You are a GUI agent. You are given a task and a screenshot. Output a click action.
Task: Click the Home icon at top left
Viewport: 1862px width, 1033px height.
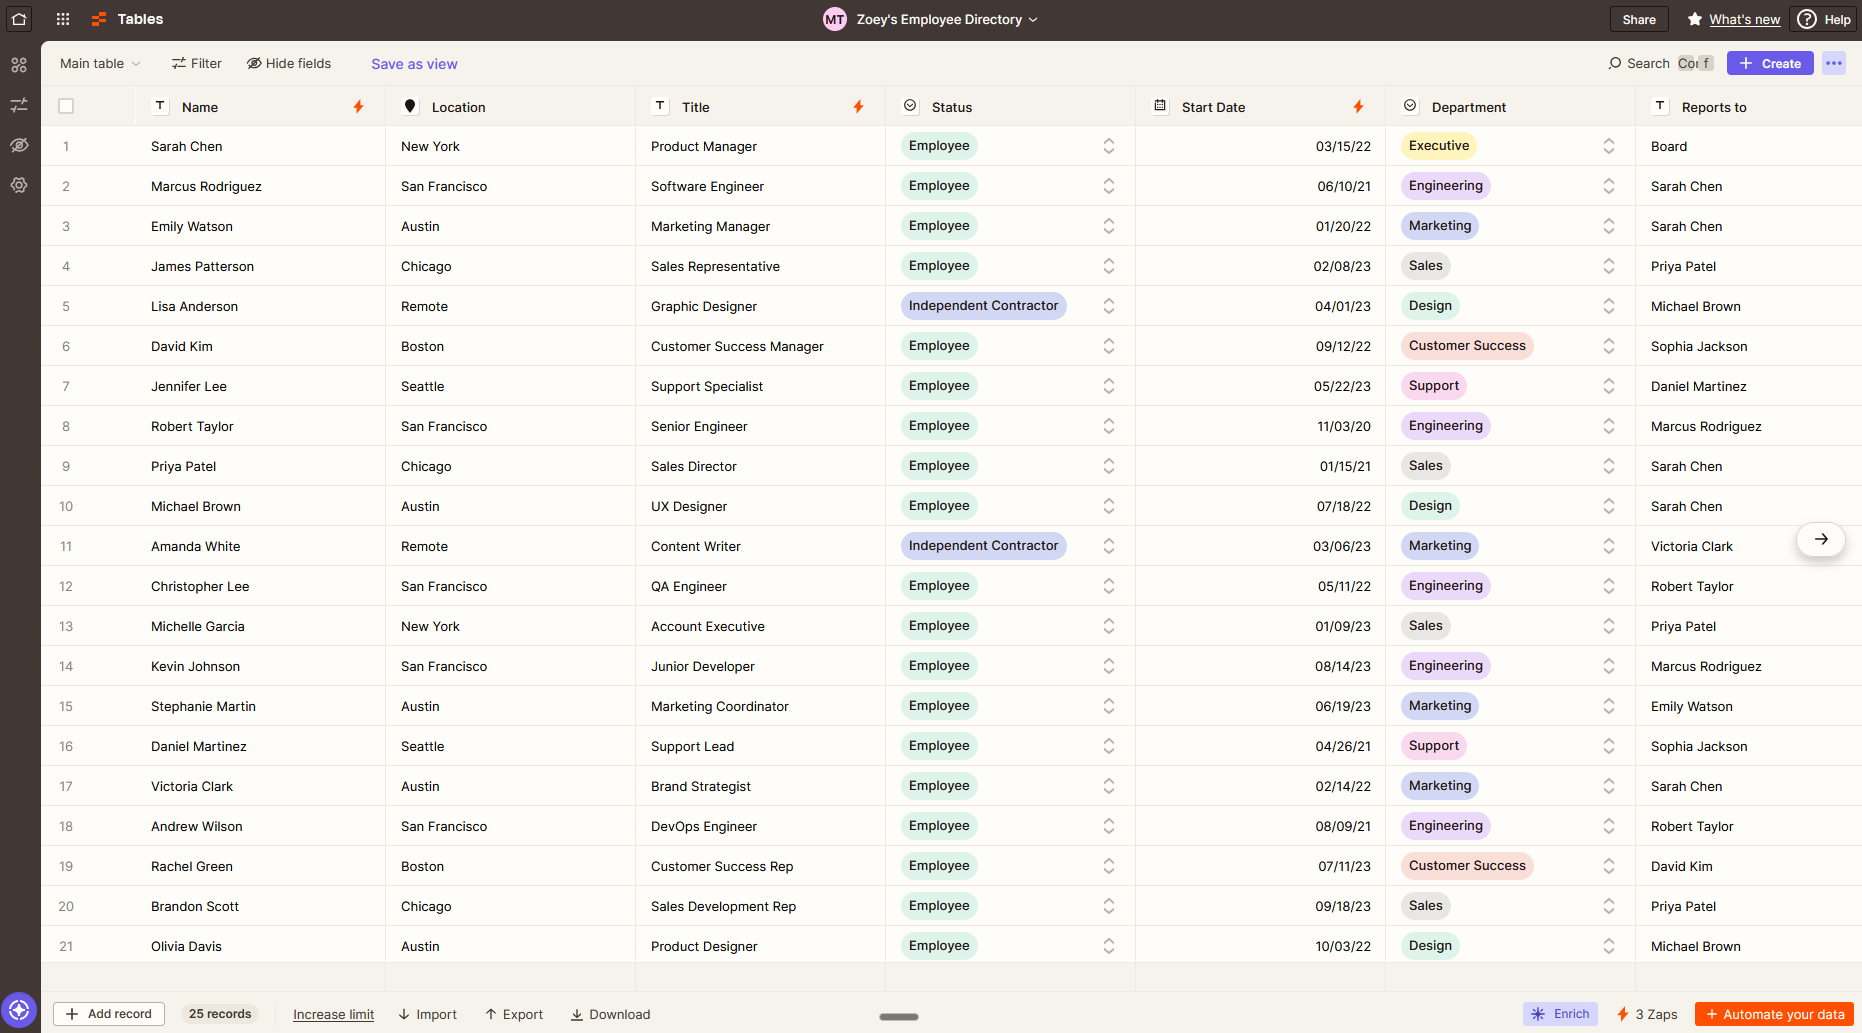[19, 18]
